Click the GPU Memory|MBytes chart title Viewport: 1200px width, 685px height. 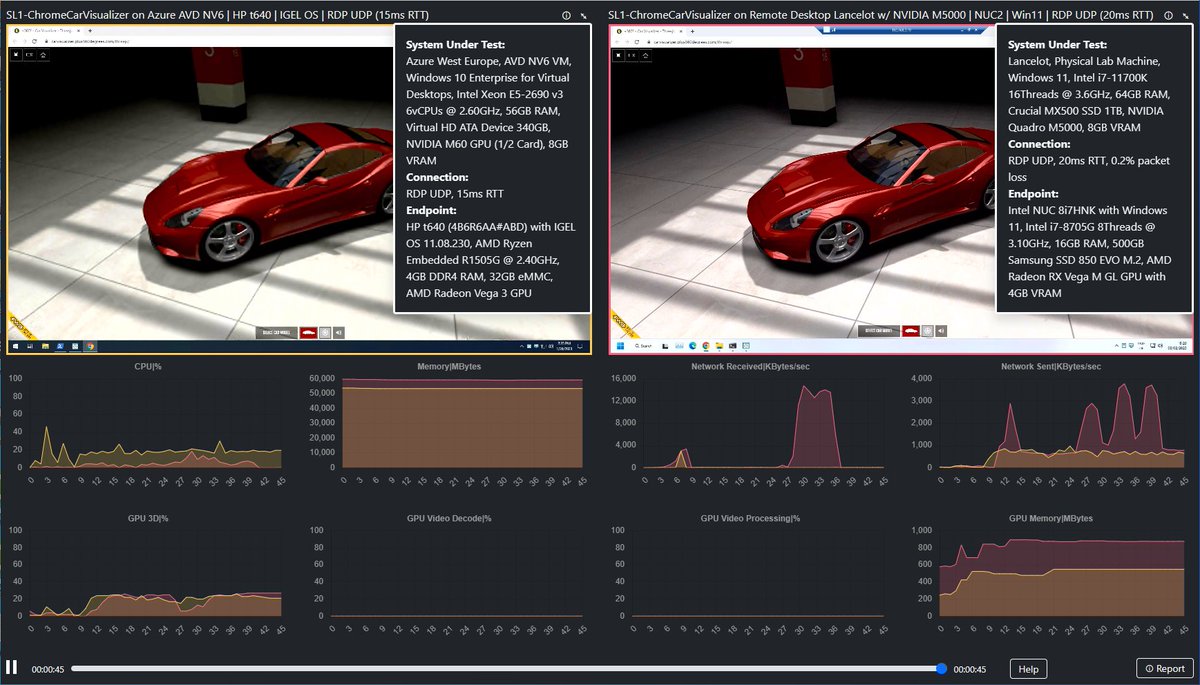pyautogui.click(x=1049, y=519)
